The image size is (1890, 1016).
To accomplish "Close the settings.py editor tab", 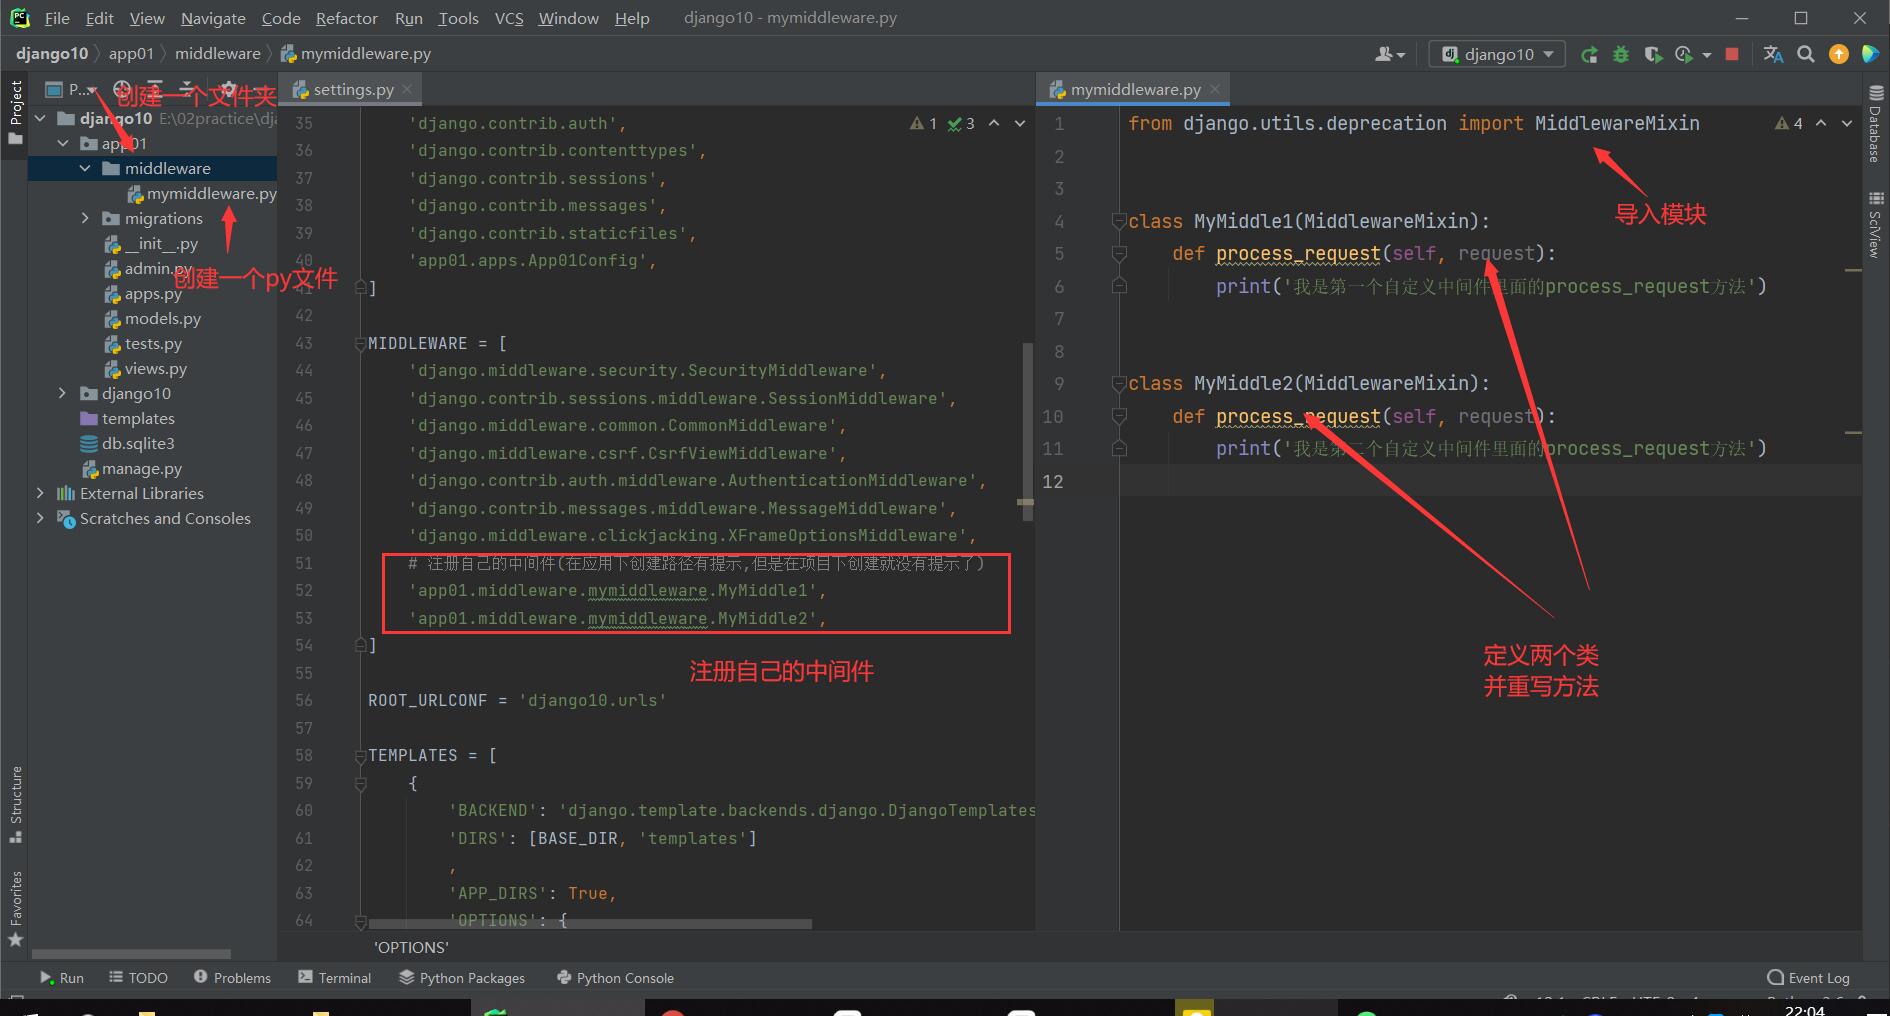I will tap(407, 89).
